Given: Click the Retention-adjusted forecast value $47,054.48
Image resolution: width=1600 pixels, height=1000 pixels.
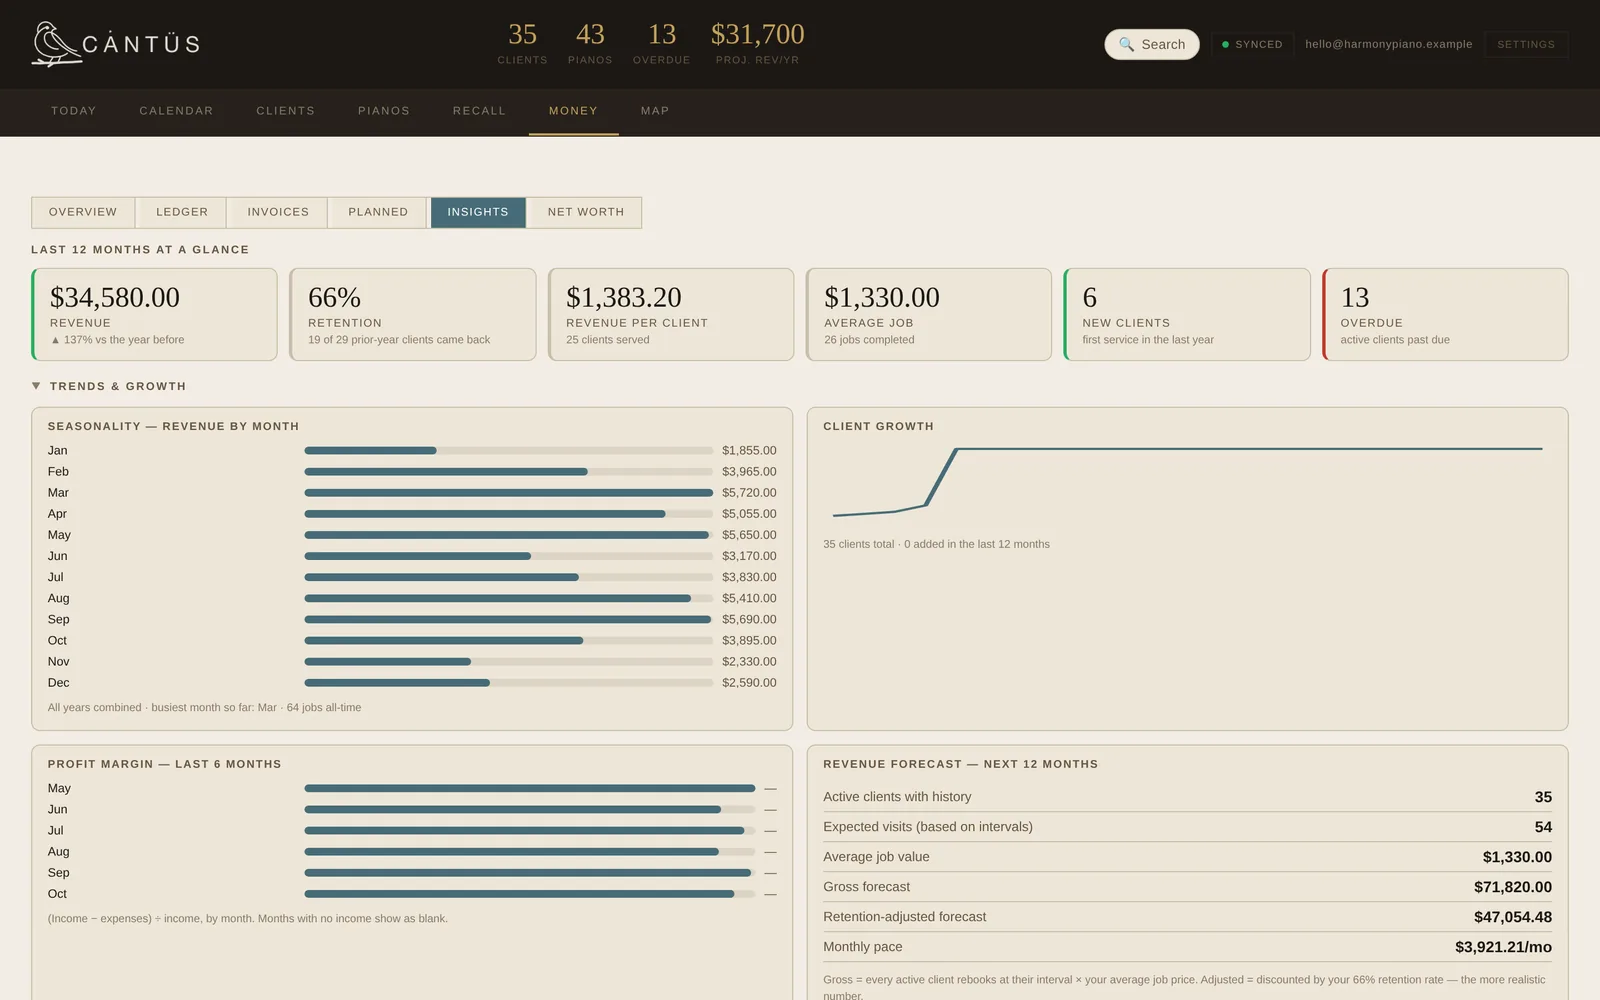Looking at the screenshot, I should [x=1512, y=917].
